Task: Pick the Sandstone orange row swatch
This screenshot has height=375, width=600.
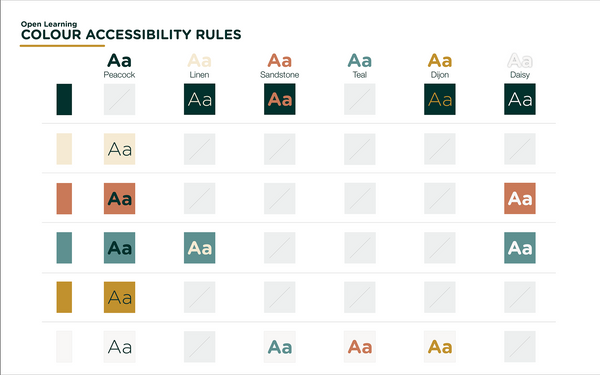Action: (64, 199)
